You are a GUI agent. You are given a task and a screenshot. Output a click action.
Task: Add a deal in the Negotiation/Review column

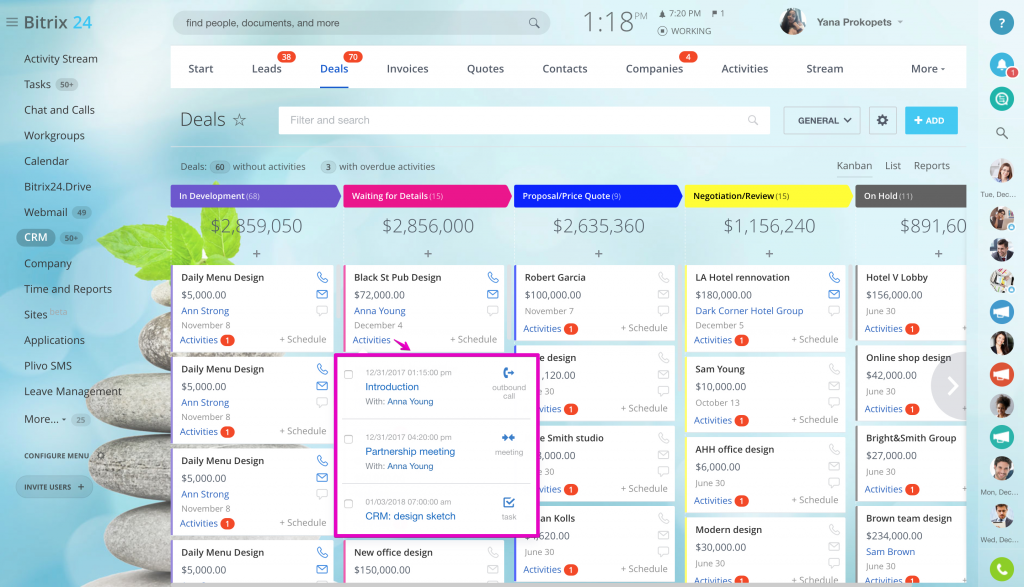[x=769, y=253]
